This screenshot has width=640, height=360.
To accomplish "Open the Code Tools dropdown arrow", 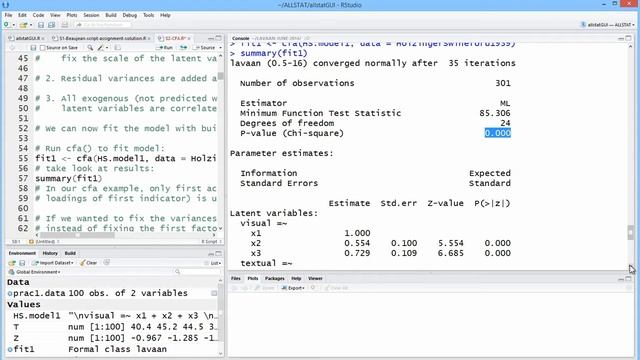I will [107, 48].
